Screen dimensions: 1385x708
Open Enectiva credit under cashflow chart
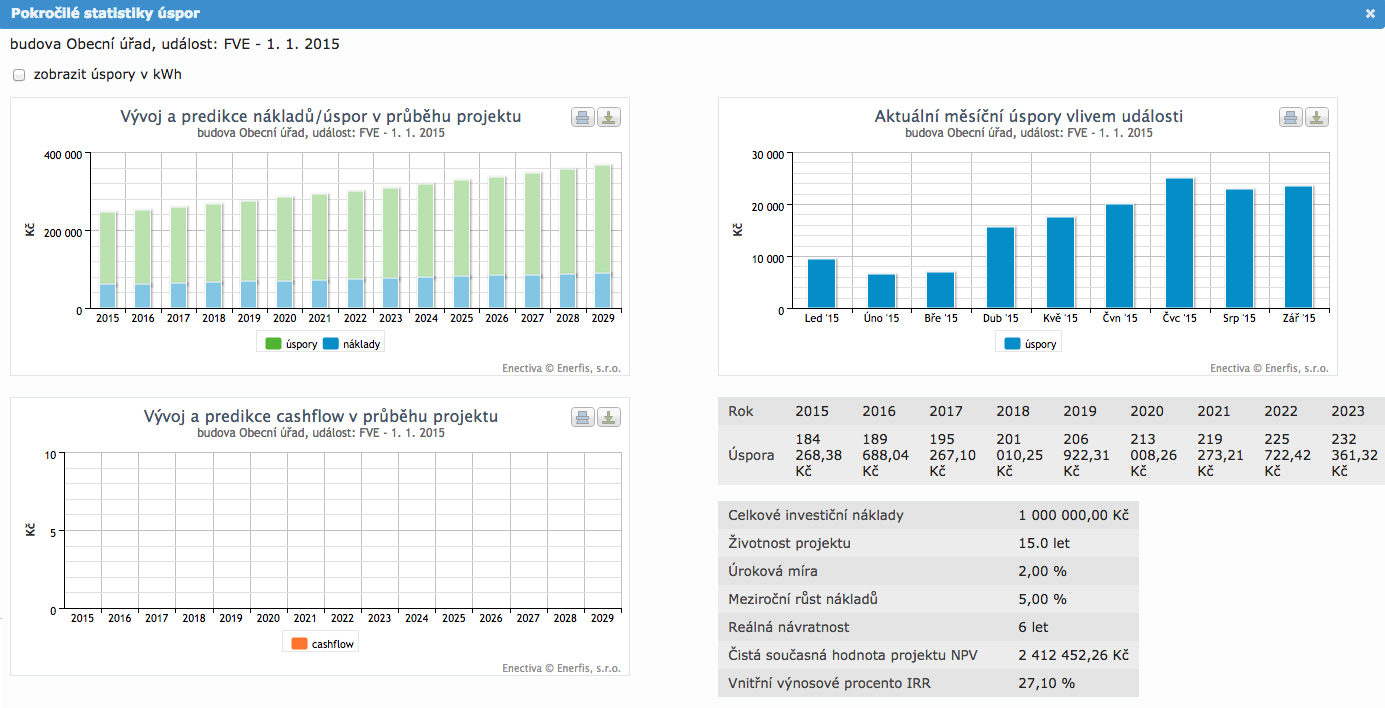561,668
